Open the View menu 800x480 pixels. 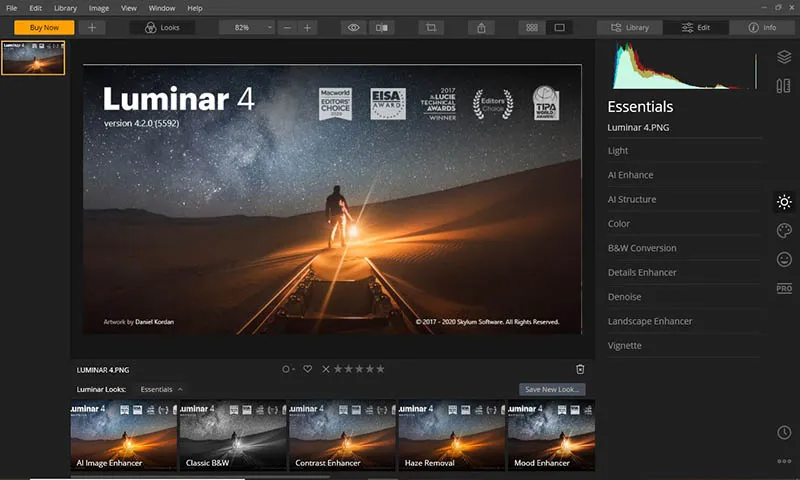(129, 8)
